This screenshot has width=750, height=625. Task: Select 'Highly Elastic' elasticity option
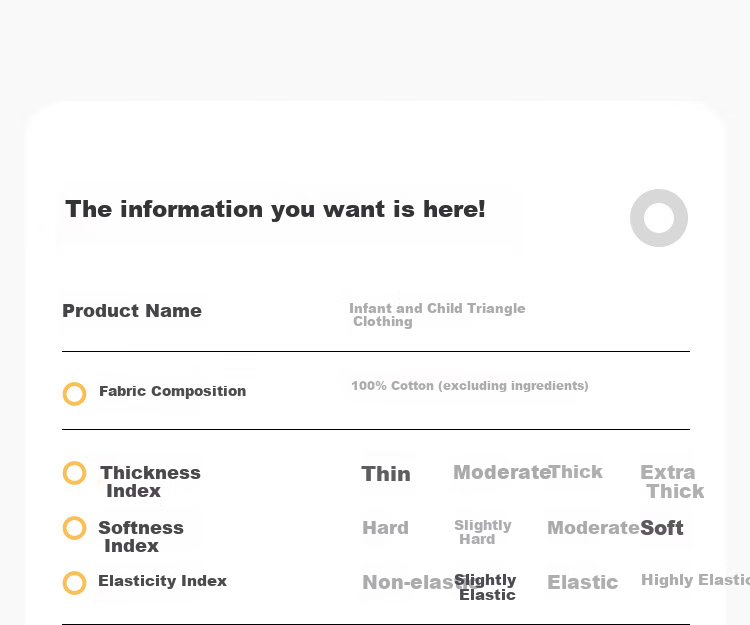(695, 580)
